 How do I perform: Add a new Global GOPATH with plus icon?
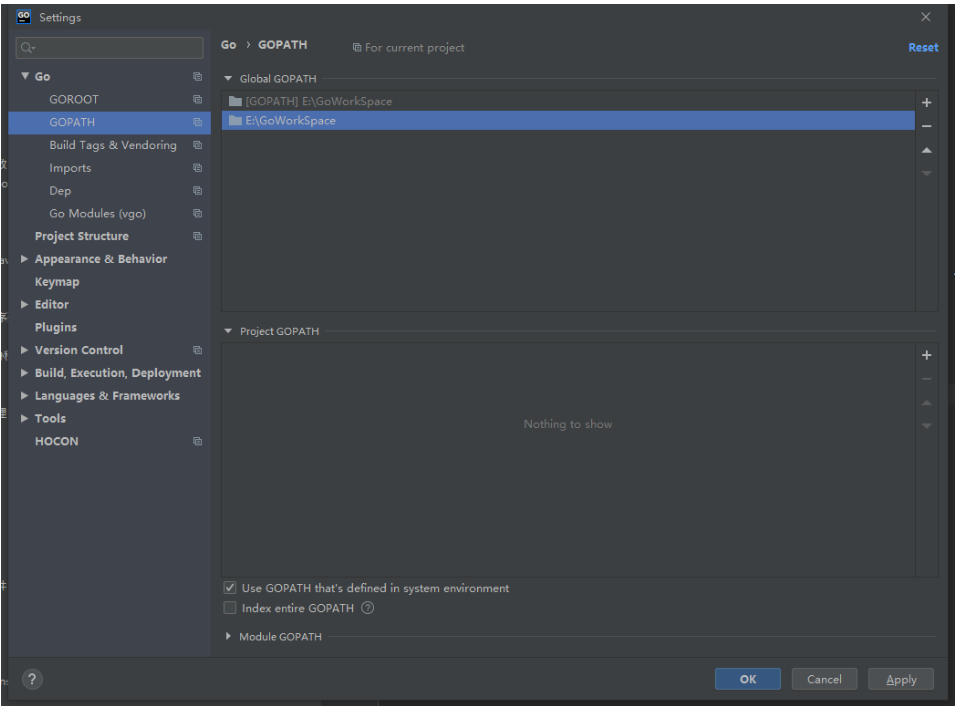click(927, 101)
